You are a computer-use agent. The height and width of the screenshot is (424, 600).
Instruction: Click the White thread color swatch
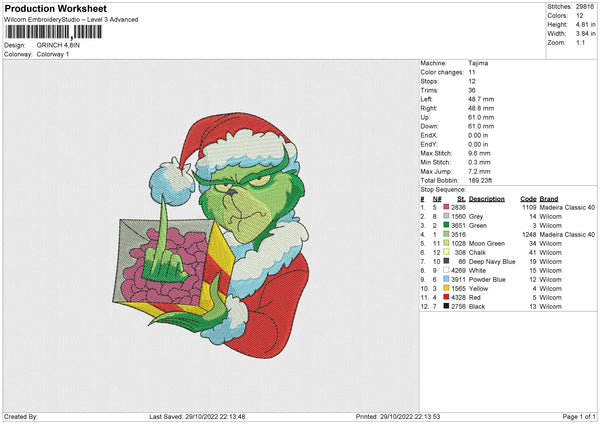point(446,270)
